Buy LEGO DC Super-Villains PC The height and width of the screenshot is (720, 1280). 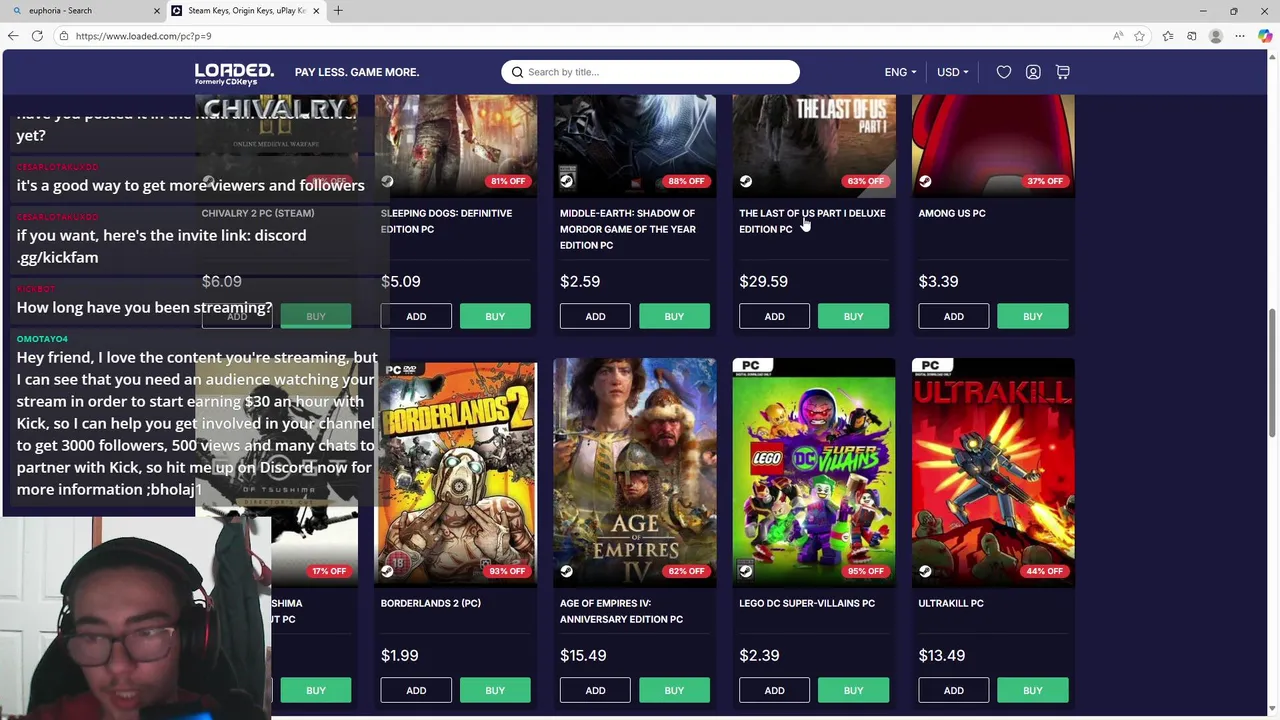point(853,690)
